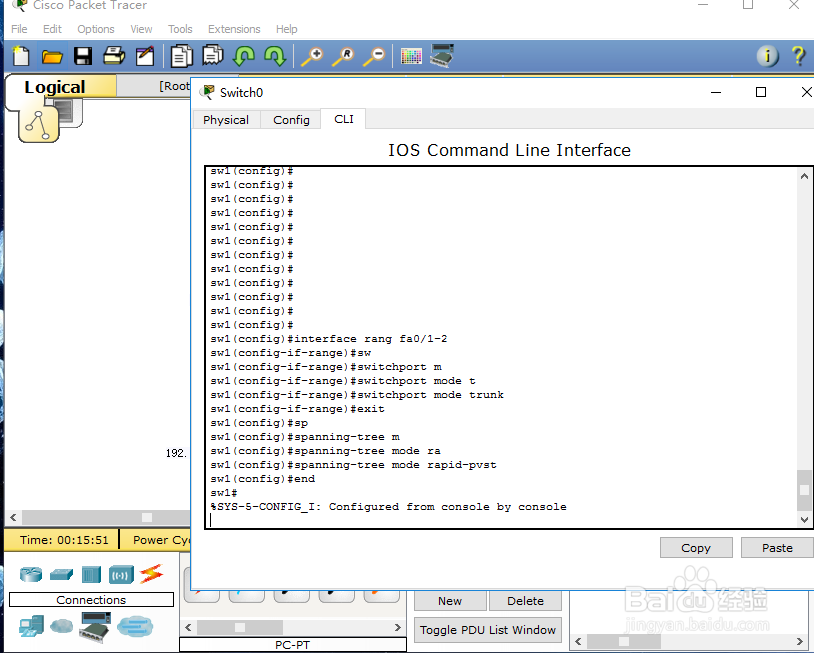
Task: Select the Routers device category icon
Action: [30, 574]
